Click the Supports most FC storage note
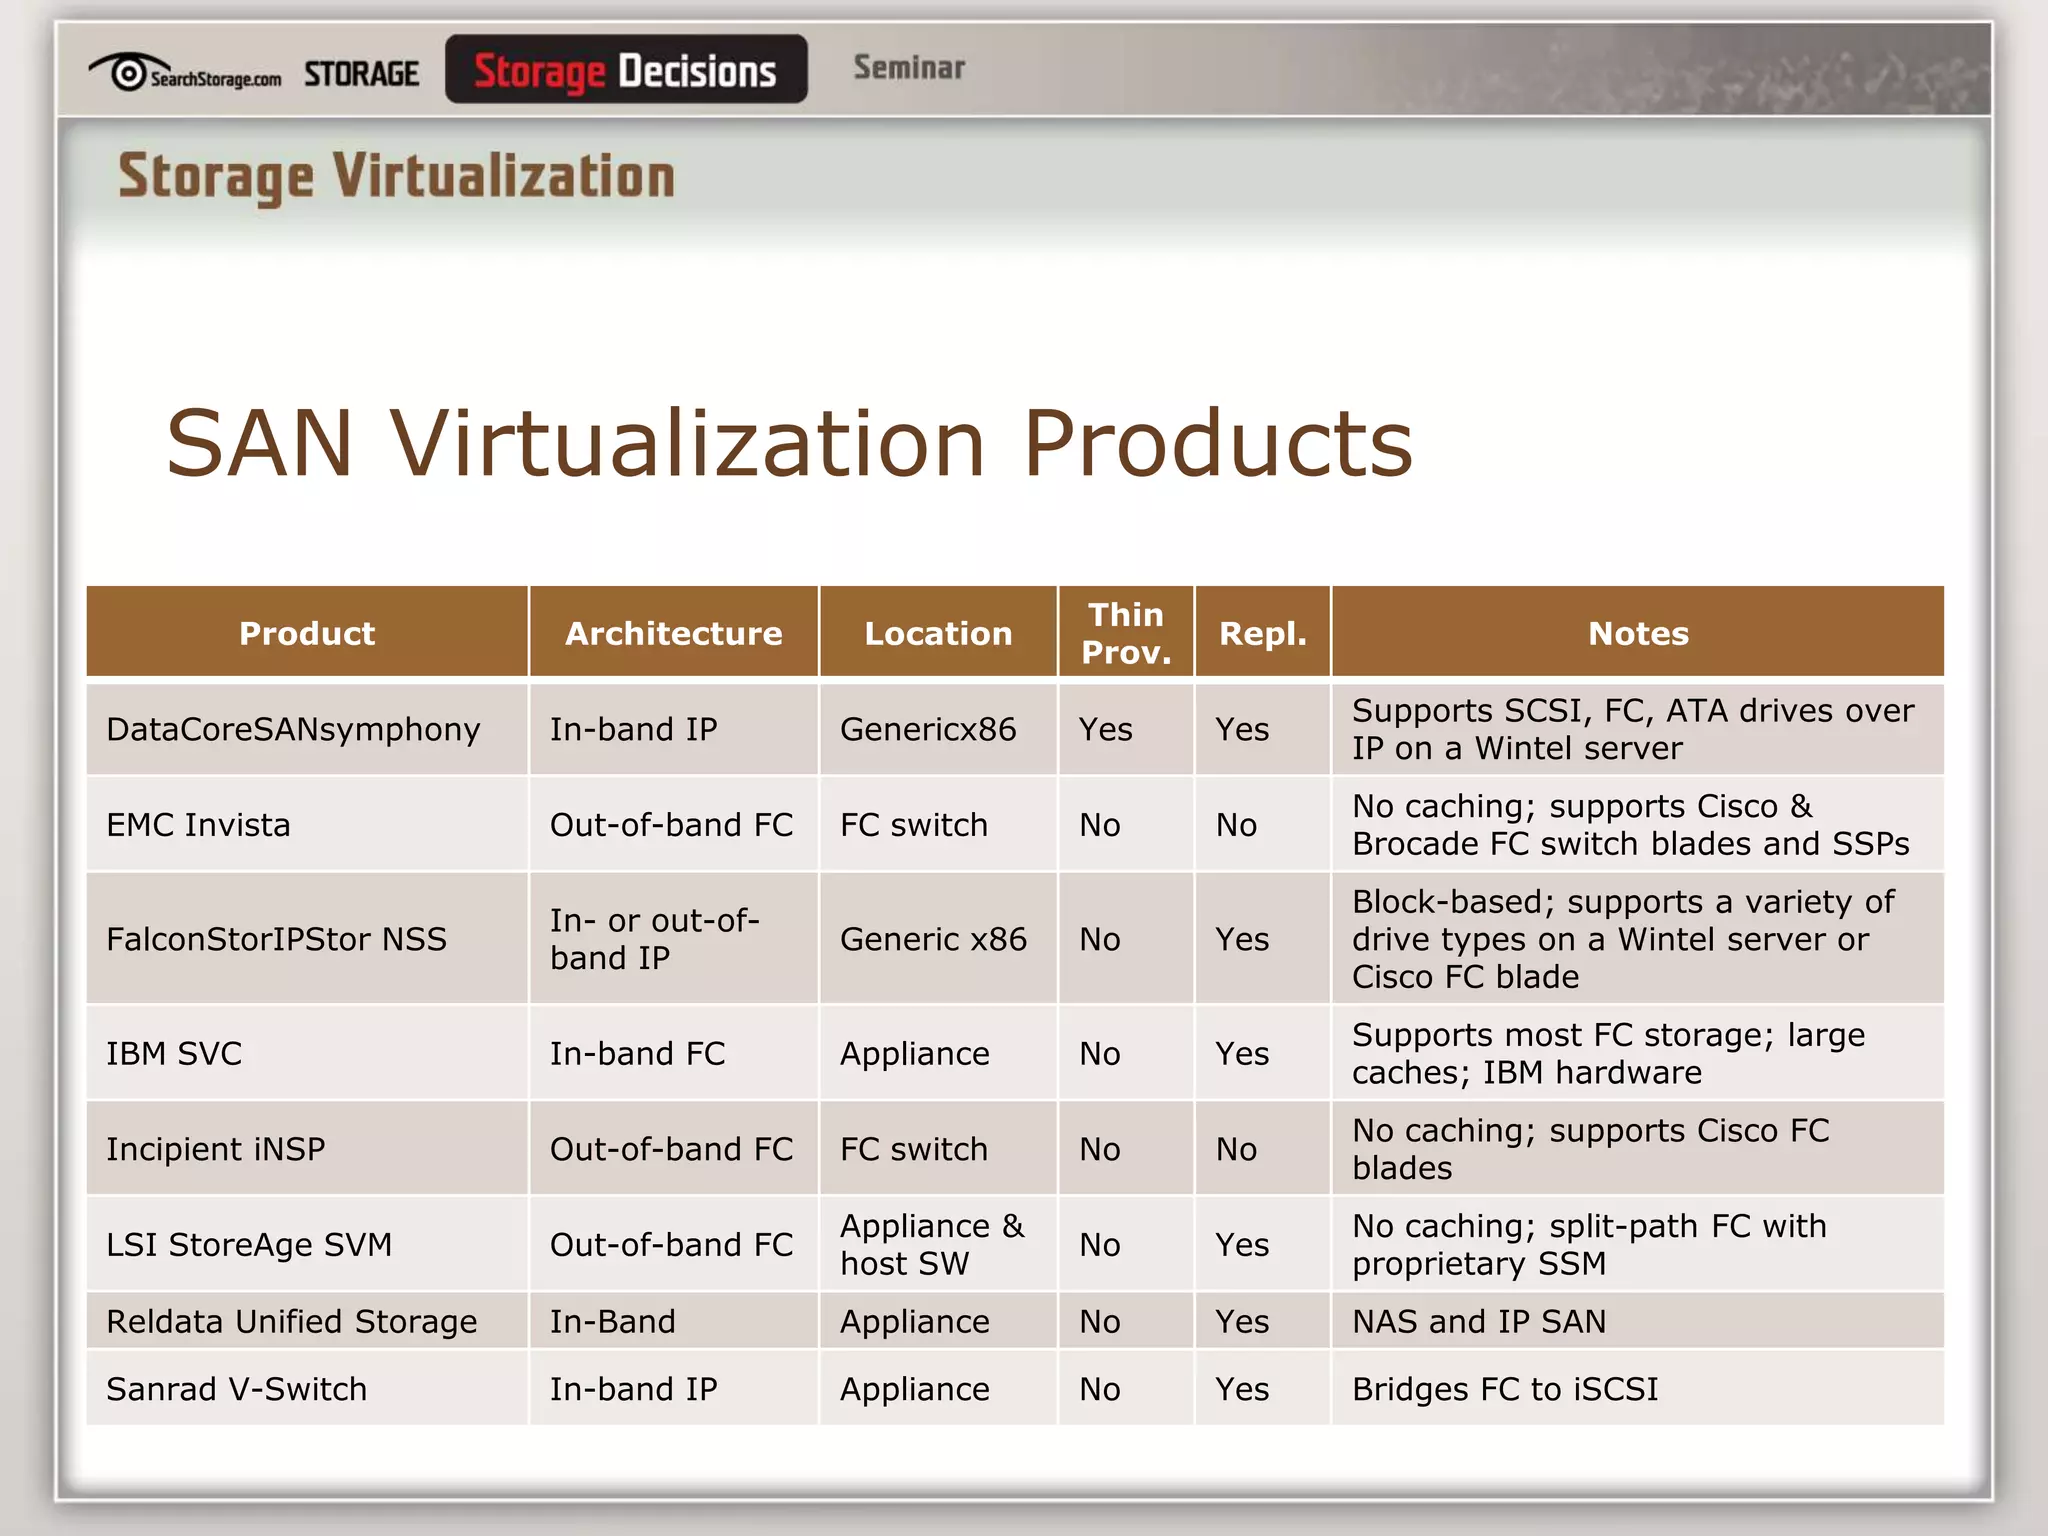2048x1536 pixels. [1638, 1053]
